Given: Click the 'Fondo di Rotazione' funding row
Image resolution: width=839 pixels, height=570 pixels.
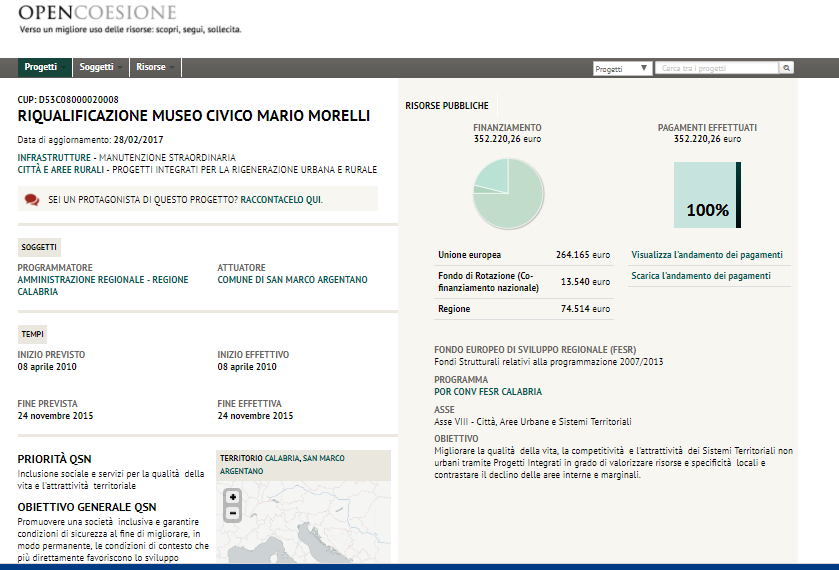Looking at the screenshot, I should click(x=524, y=282).
